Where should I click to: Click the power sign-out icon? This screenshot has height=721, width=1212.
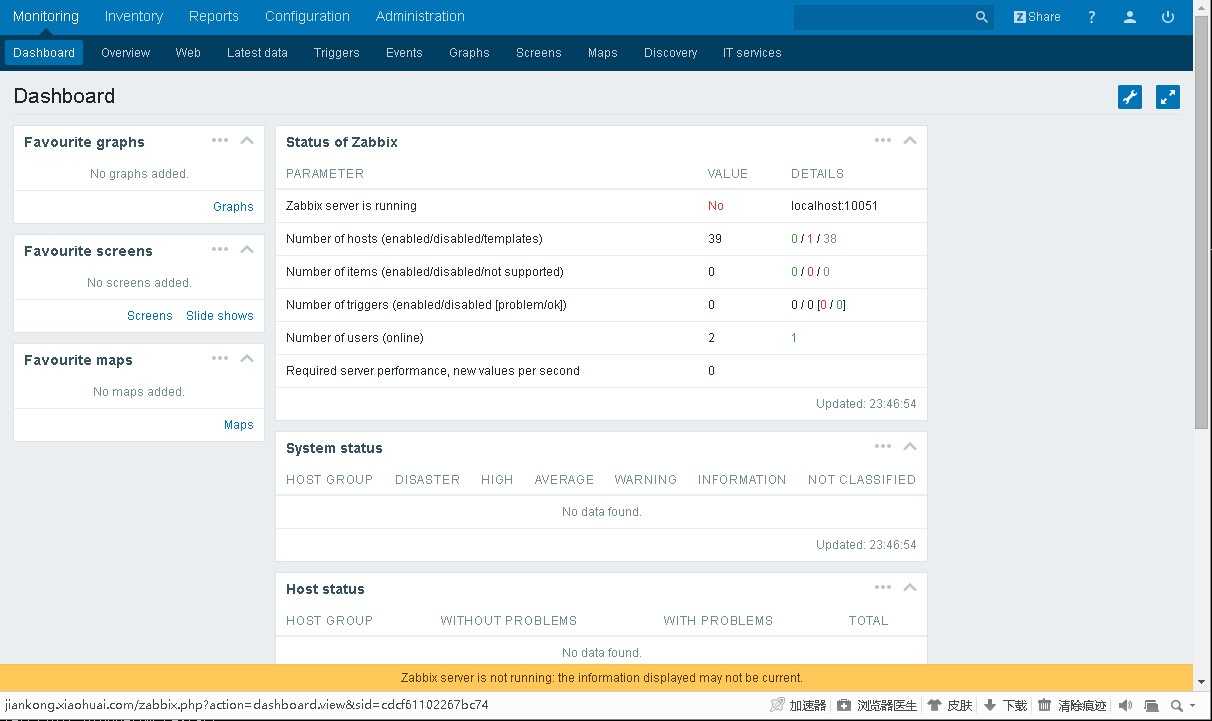click(1168, 17)
